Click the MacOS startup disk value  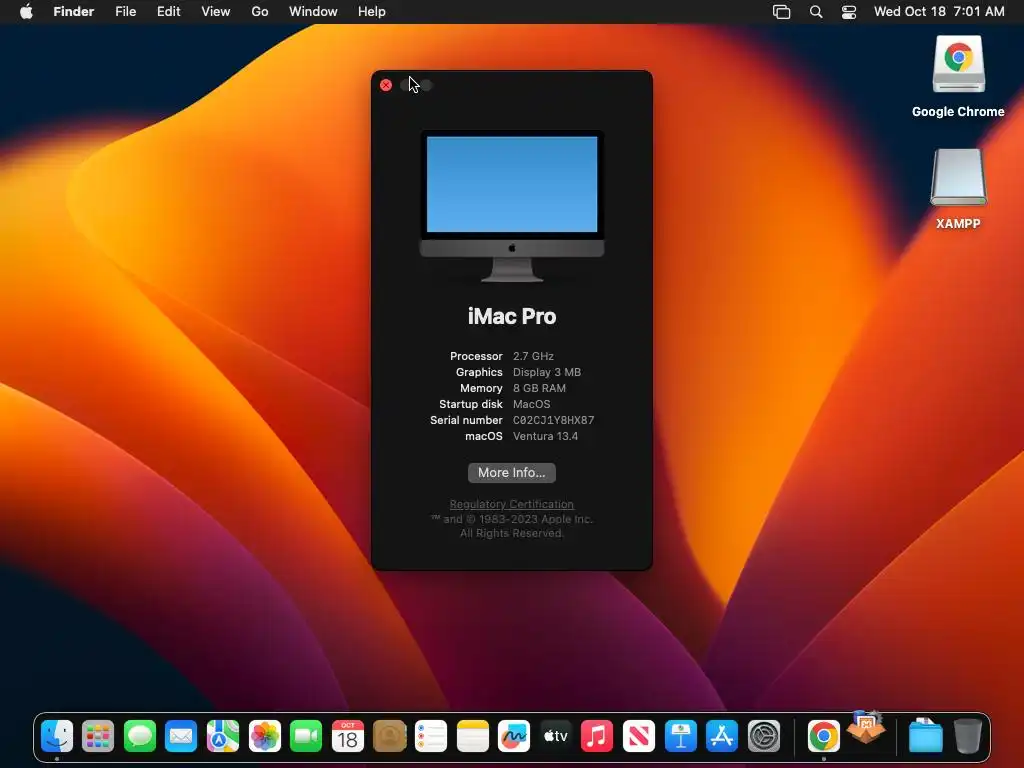[x=532, y=404]
